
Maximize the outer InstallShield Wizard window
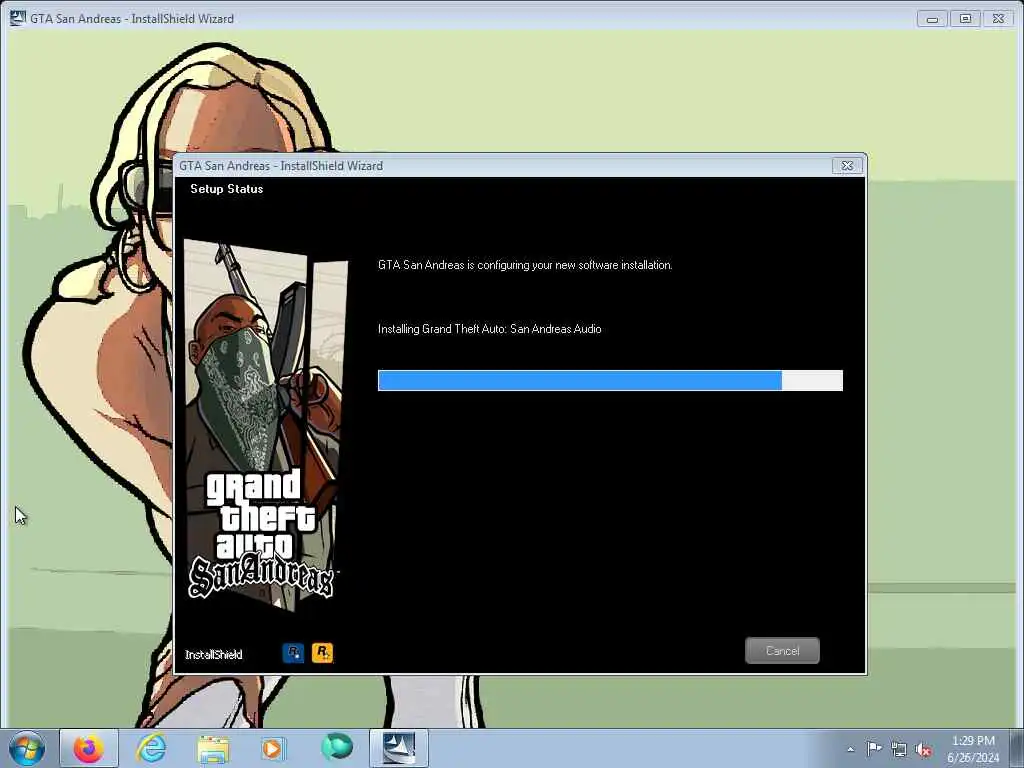point(965,19)
